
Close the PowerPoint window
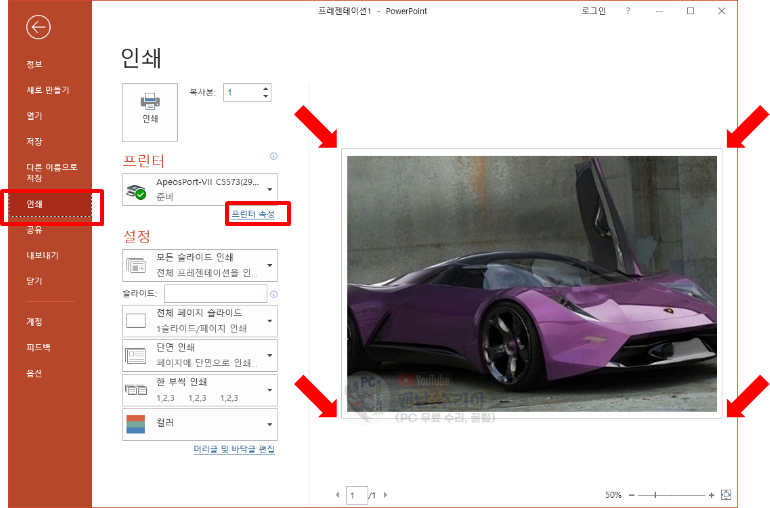(721, 11)
